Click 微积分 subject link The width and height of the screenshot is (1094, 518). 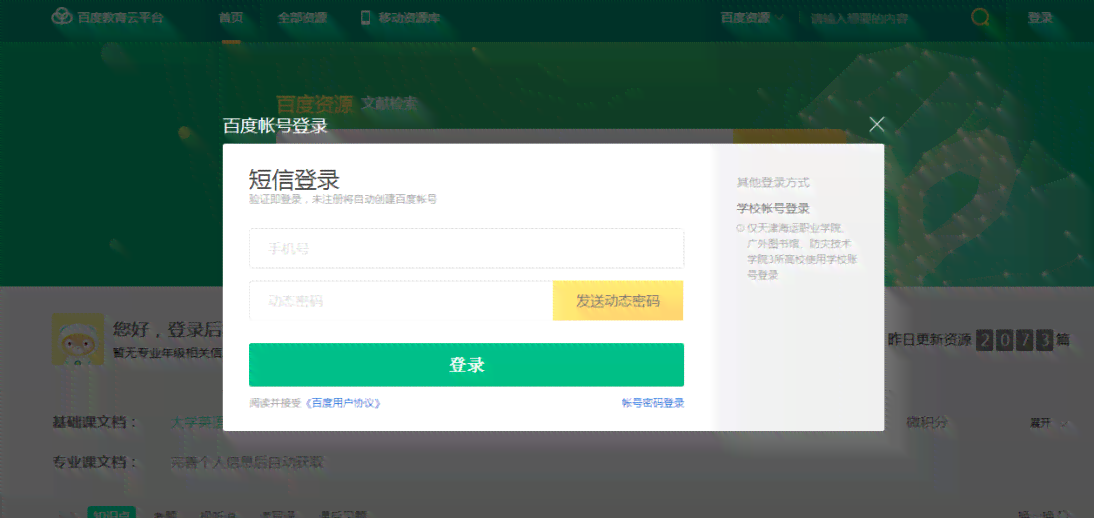tap(927, 422)
